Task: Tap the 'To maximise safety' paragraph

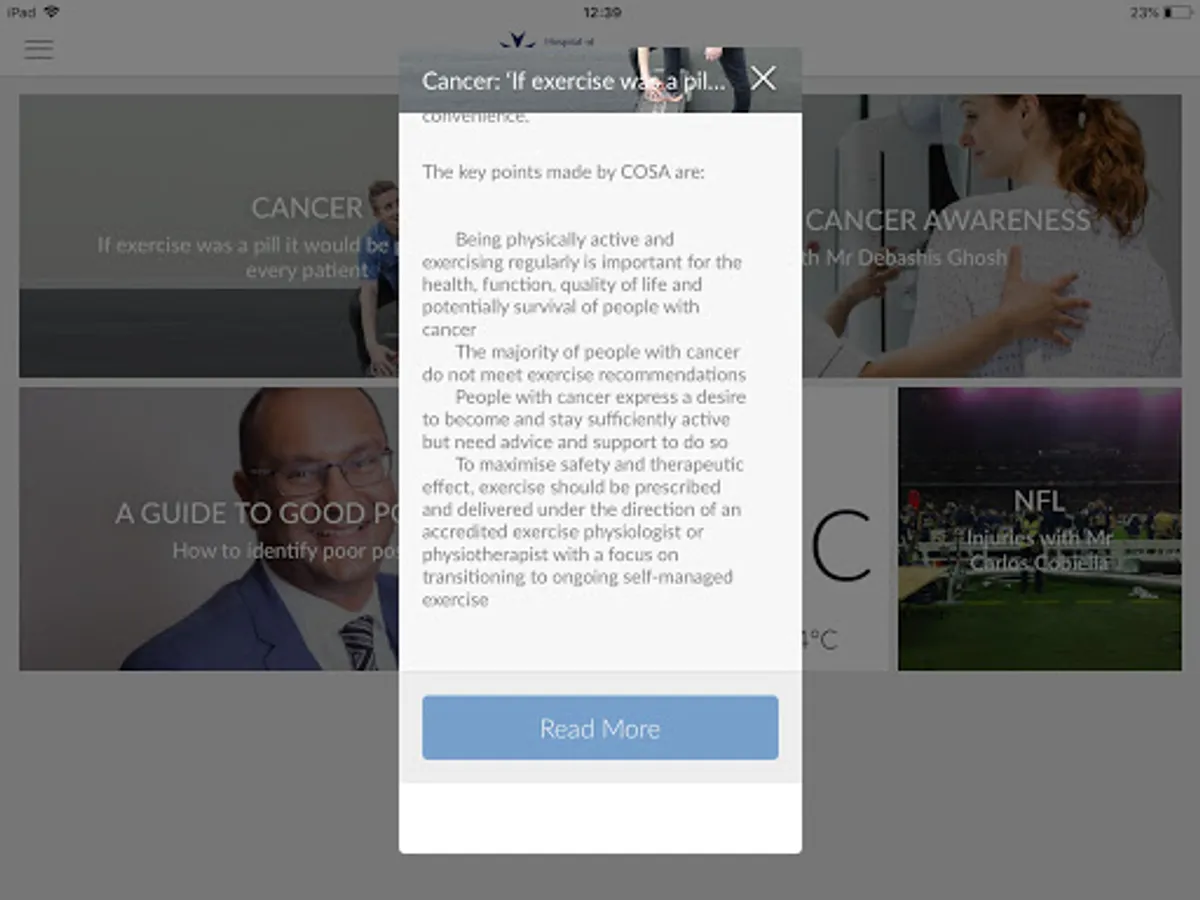Action: click(582, 532)
